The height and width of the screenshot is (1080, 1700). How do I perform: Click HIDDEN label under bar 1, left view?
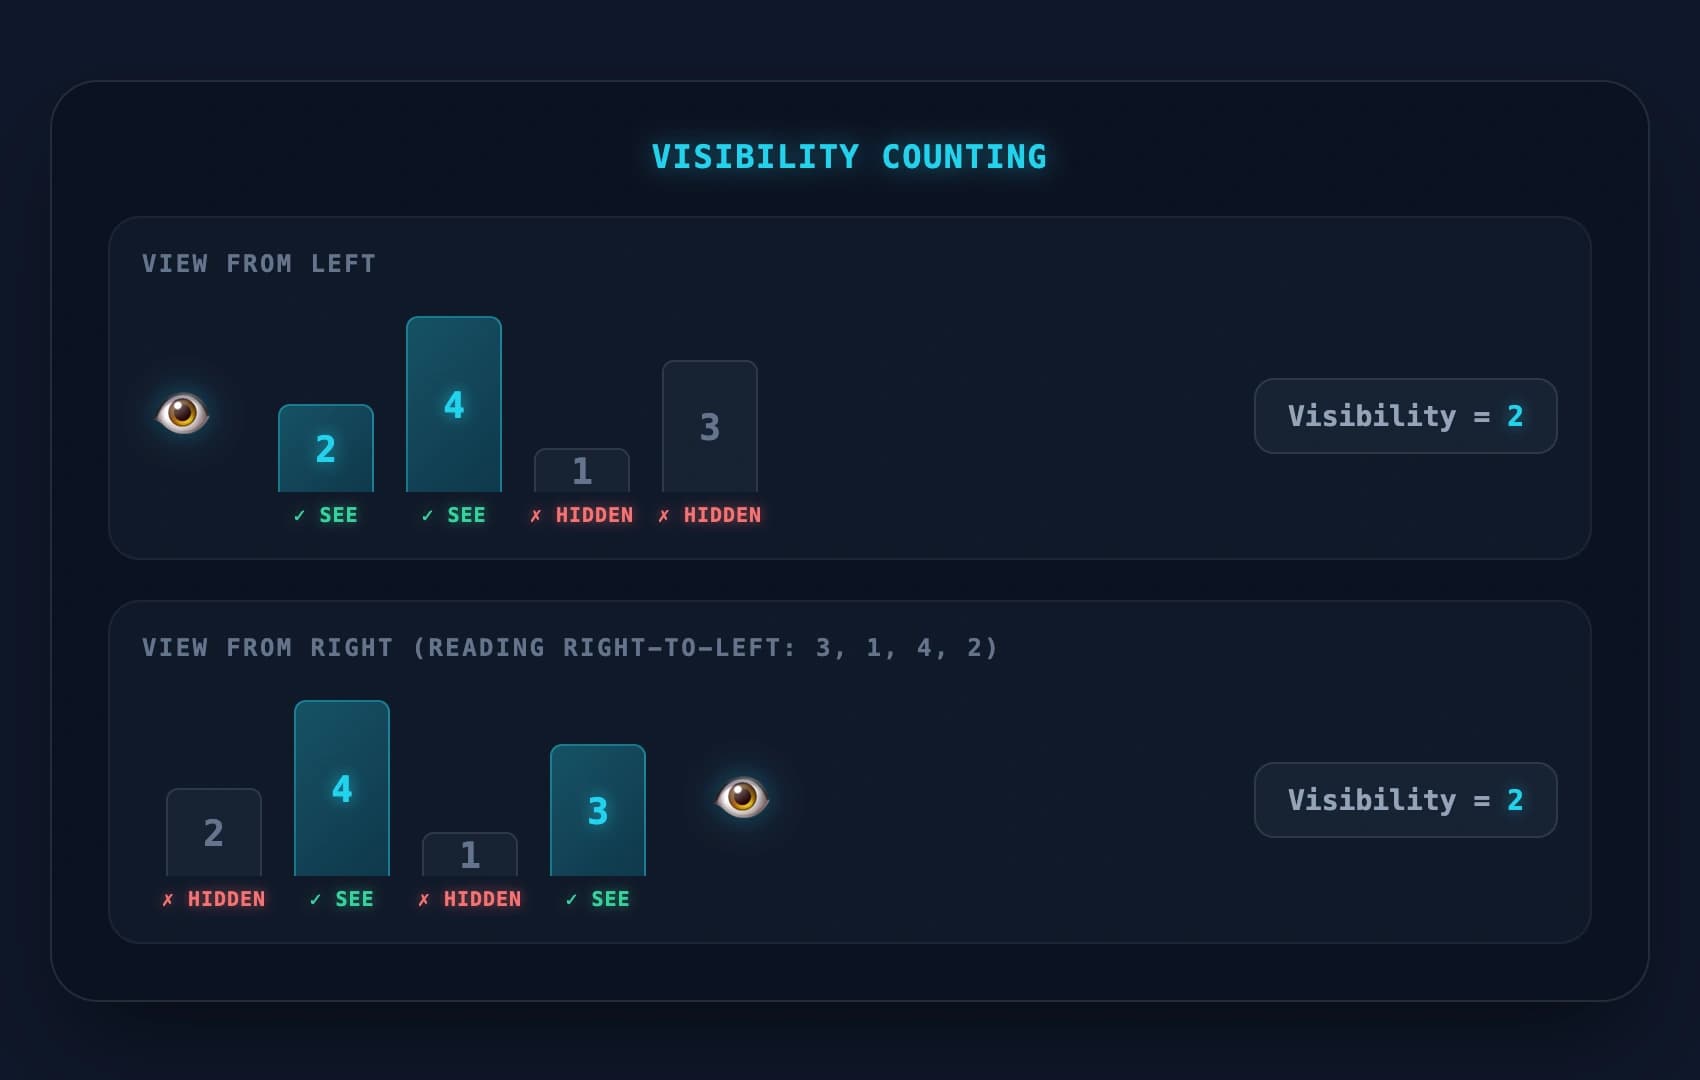tap(582, 515)
